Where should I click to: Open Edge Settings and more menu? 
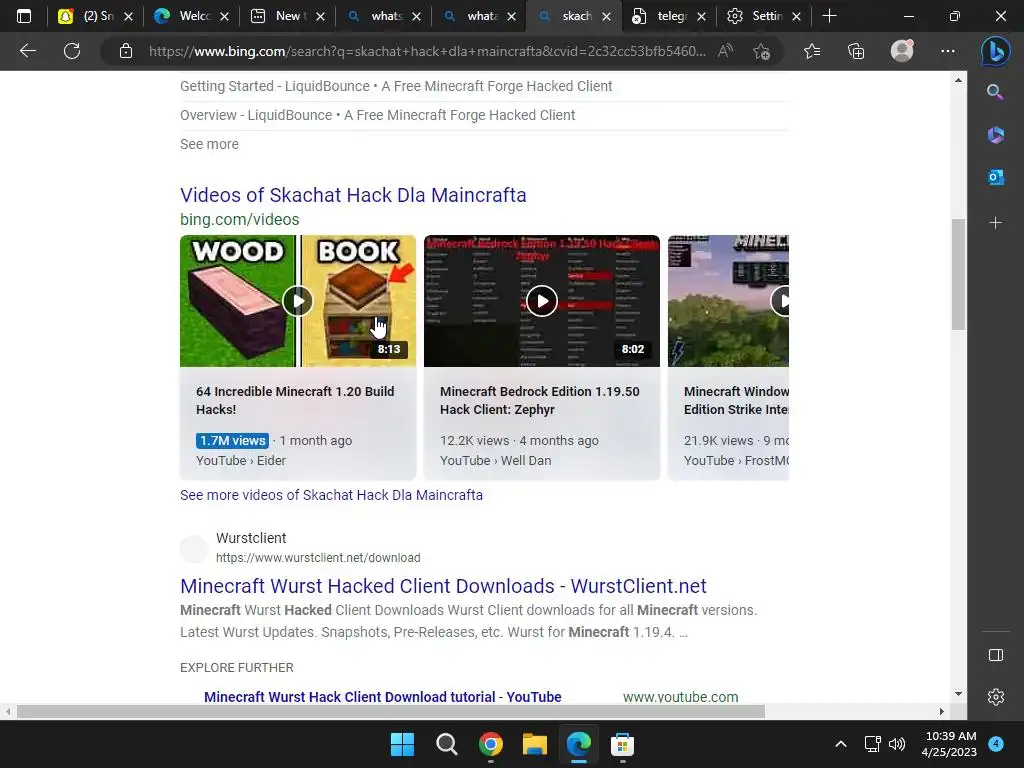[x=948, y=51]
